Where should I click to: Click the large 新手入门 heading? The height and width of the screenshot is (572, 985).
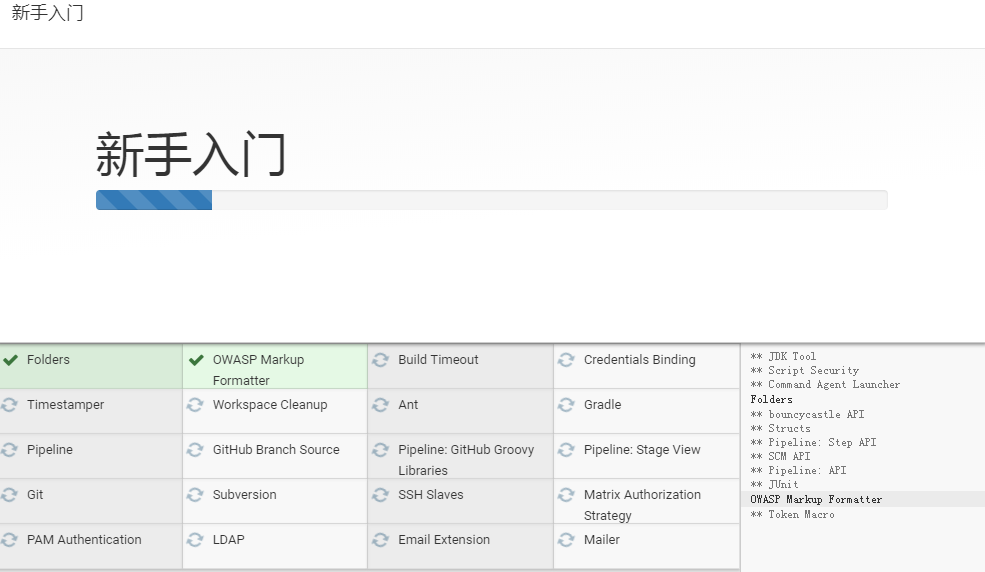[x=191, y=154]
